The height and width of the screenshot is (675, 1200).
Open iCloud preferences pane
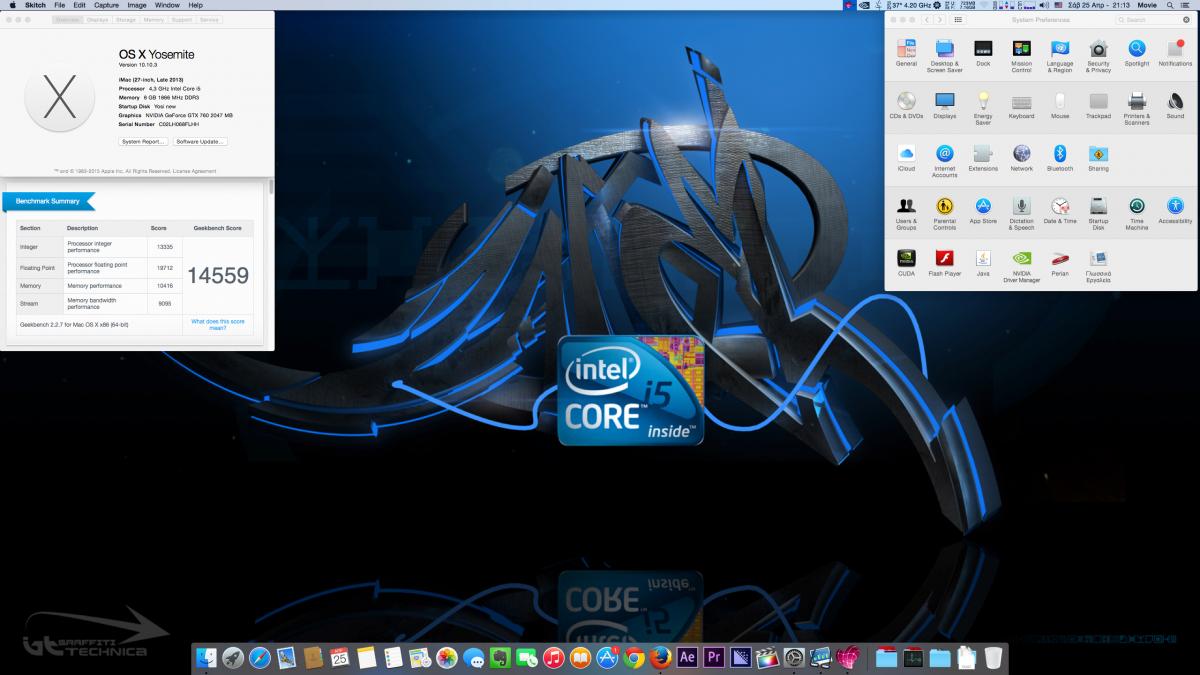pos(906,158)
